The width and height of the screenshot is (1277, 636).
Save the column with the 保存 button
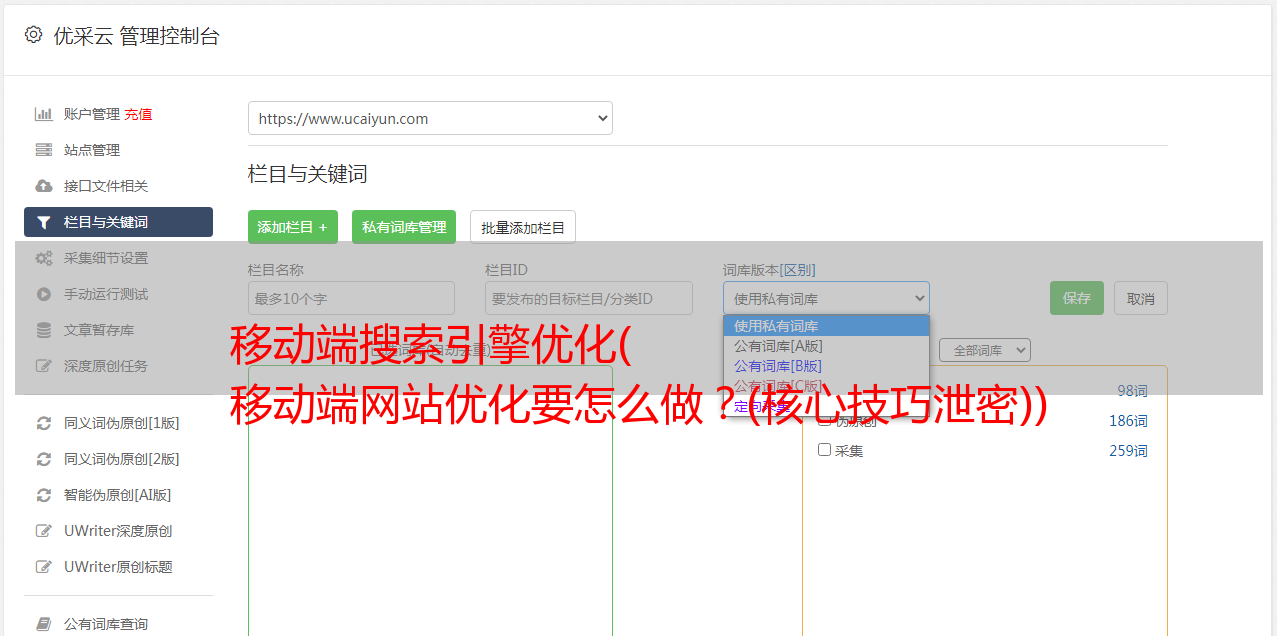coord(1077,298)
